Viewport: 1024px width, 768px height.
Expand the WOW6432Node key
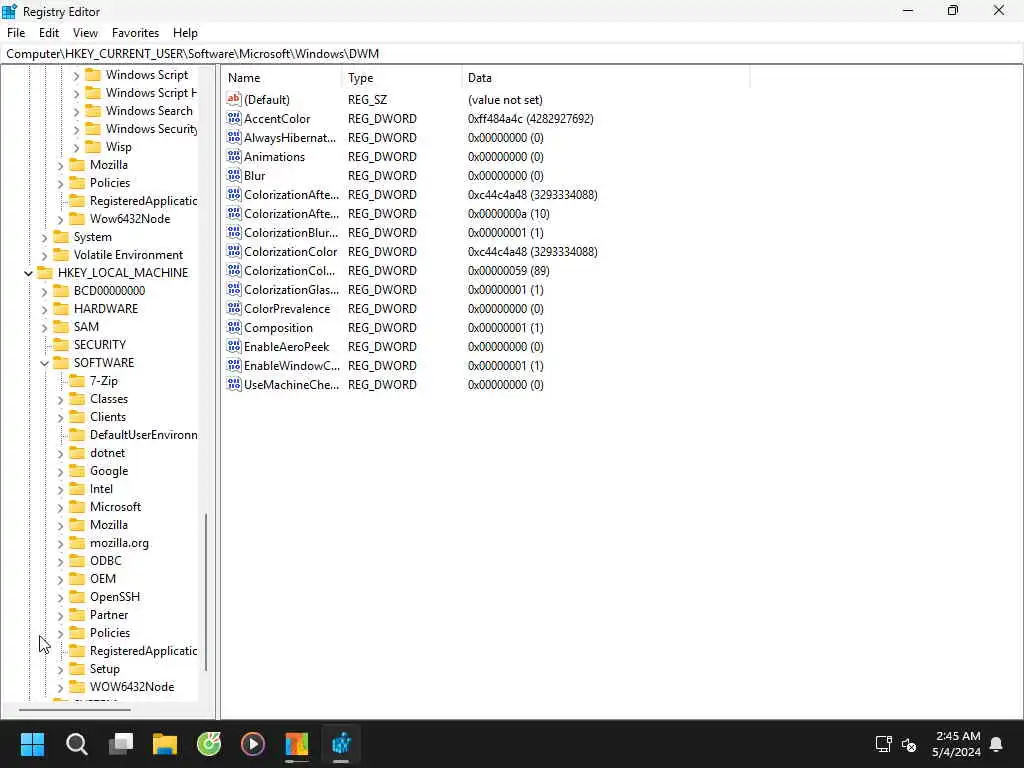click(61, 687)
